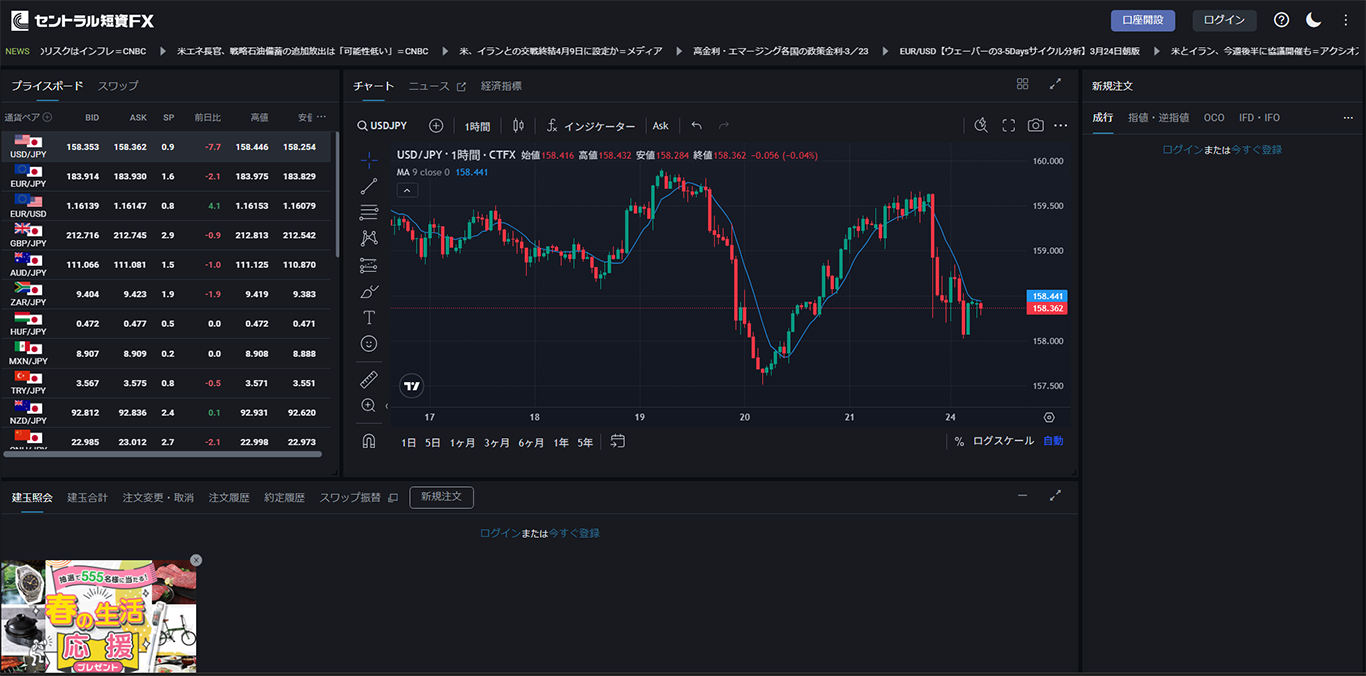1366x676 pixels.
Task: Collapse the MA indicator legend
Action: pyautogui.click(x=407, y=190)
